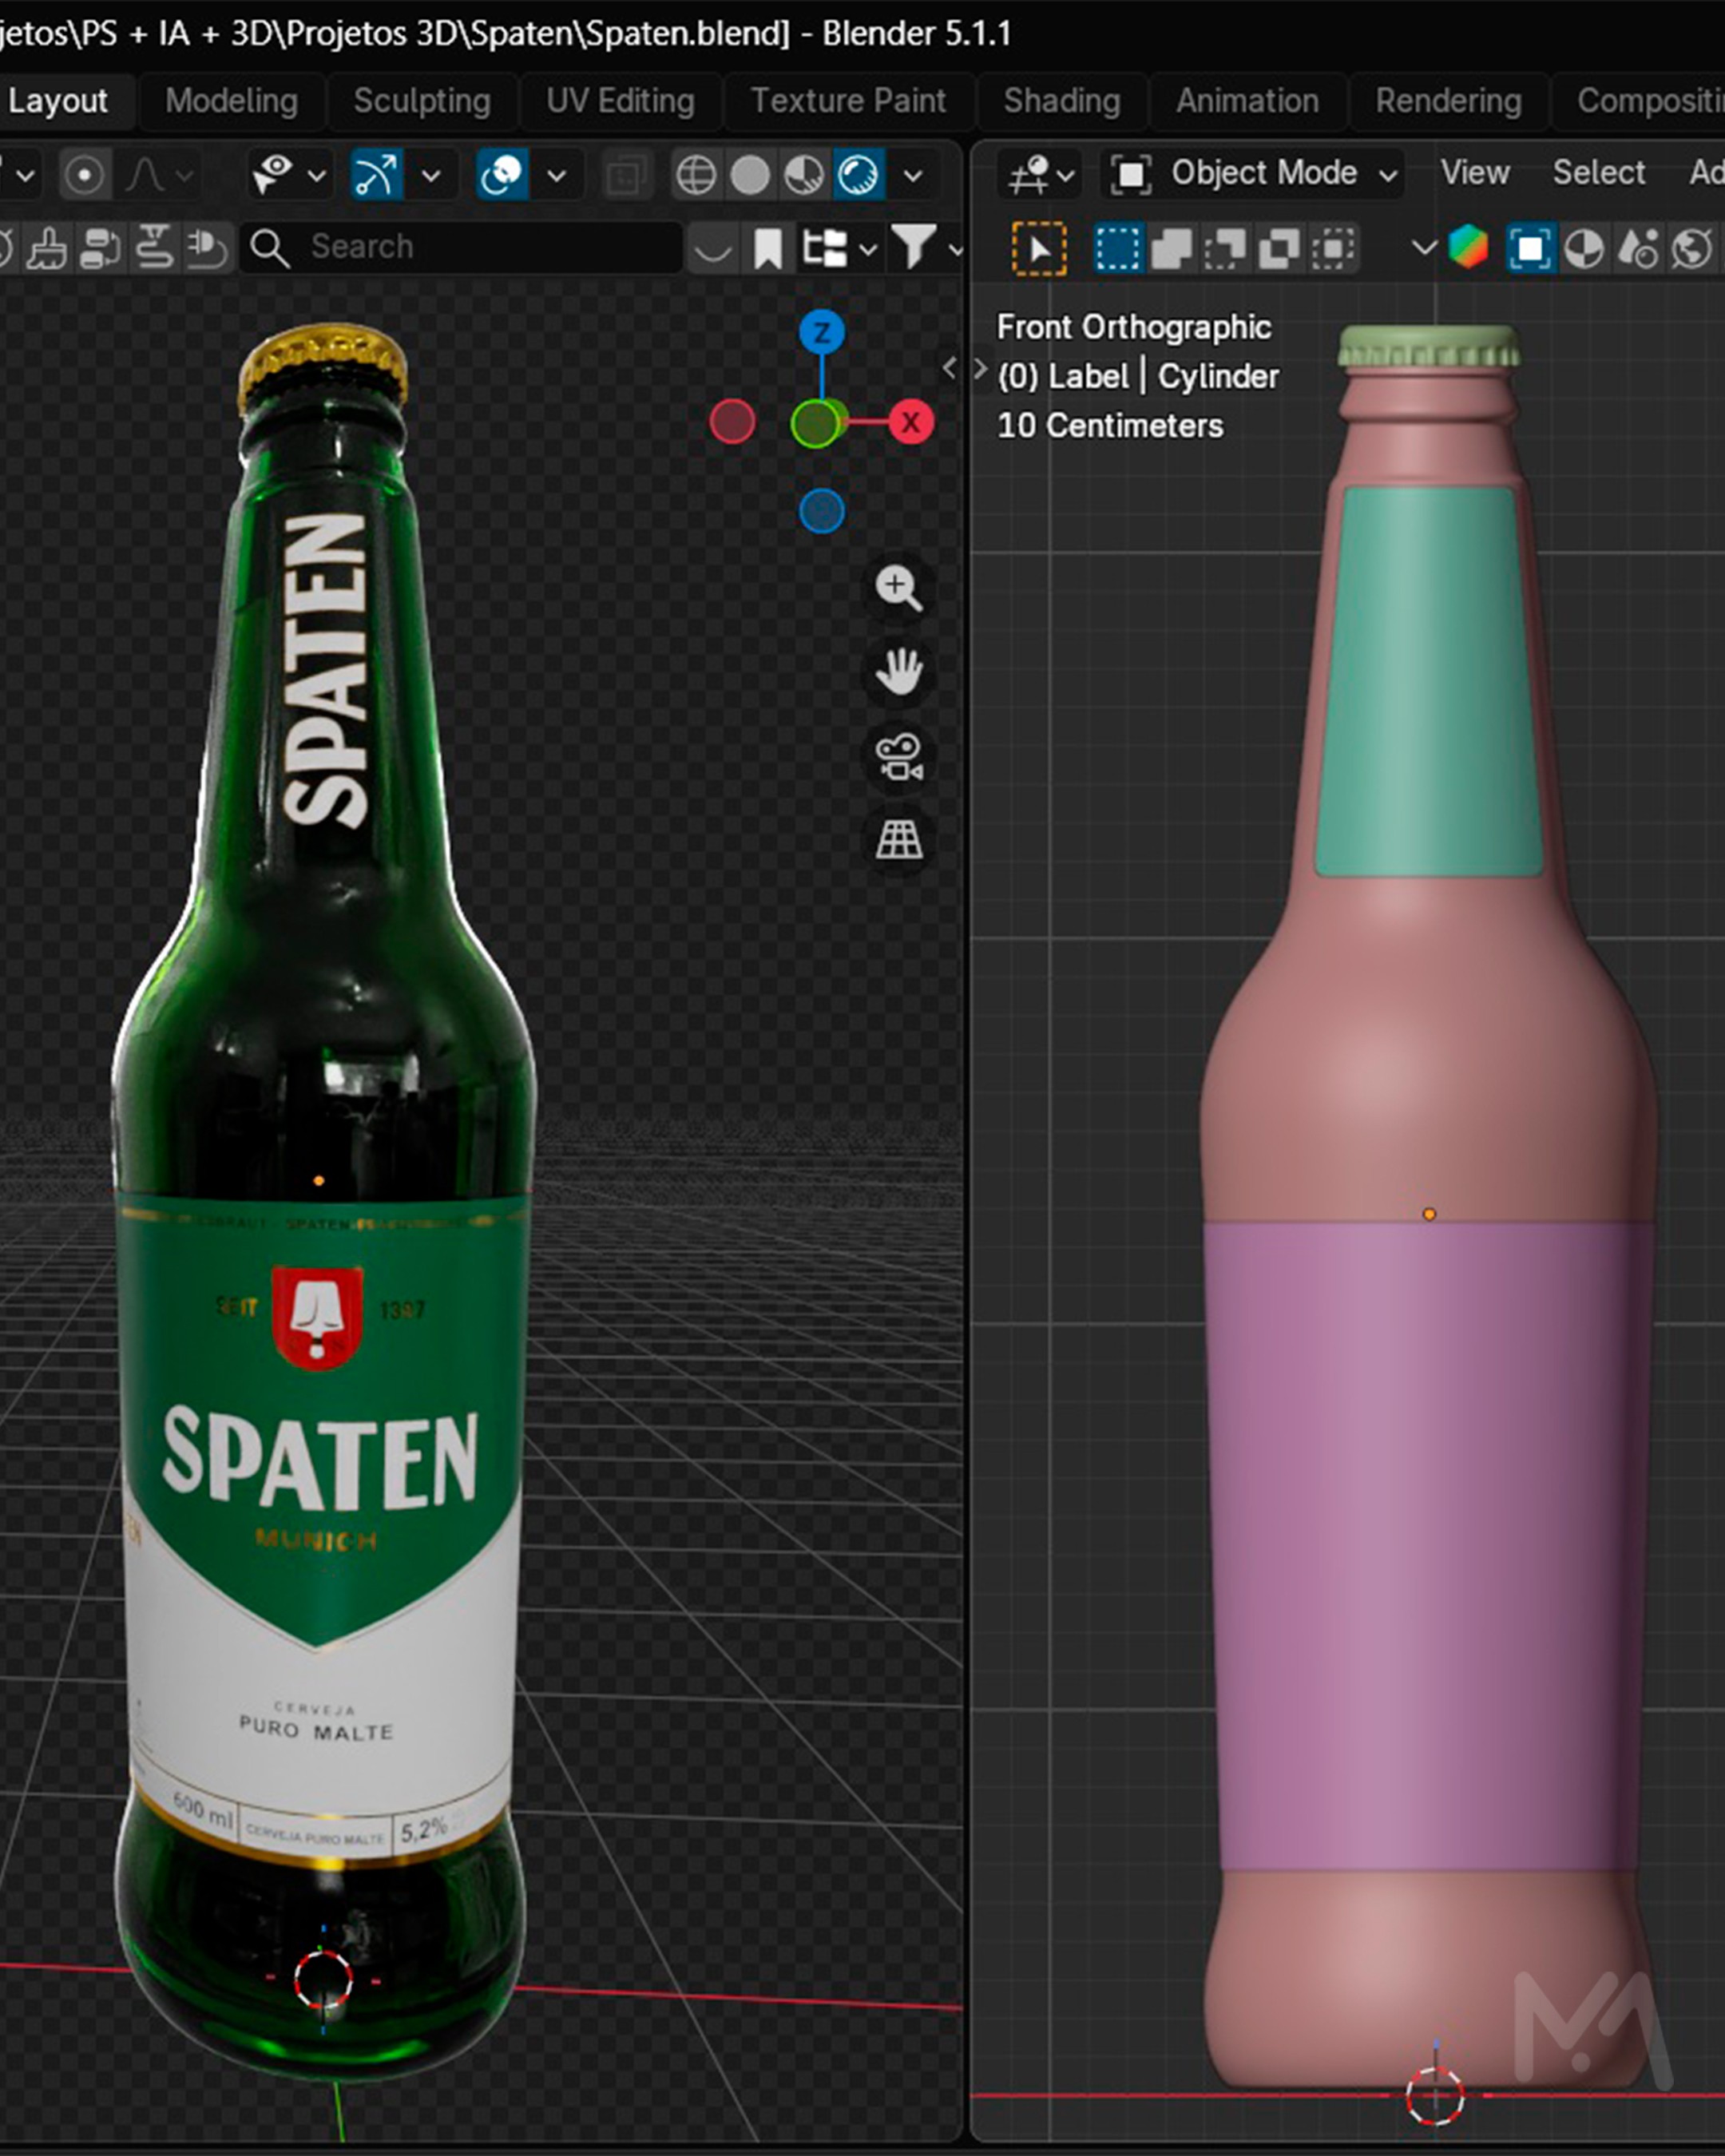Toggle proportional editing
The width and height of the screenshot is (1725, 2156).
(x=84, y=176)
